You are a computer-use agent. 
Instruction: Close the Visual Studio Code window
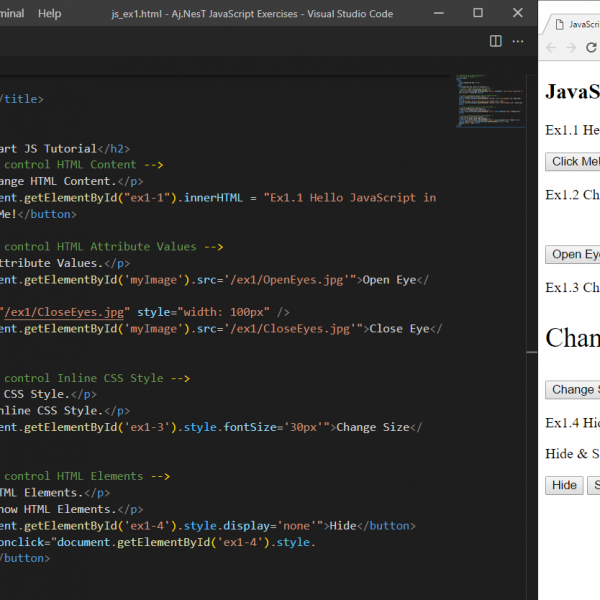click(518, 13)
